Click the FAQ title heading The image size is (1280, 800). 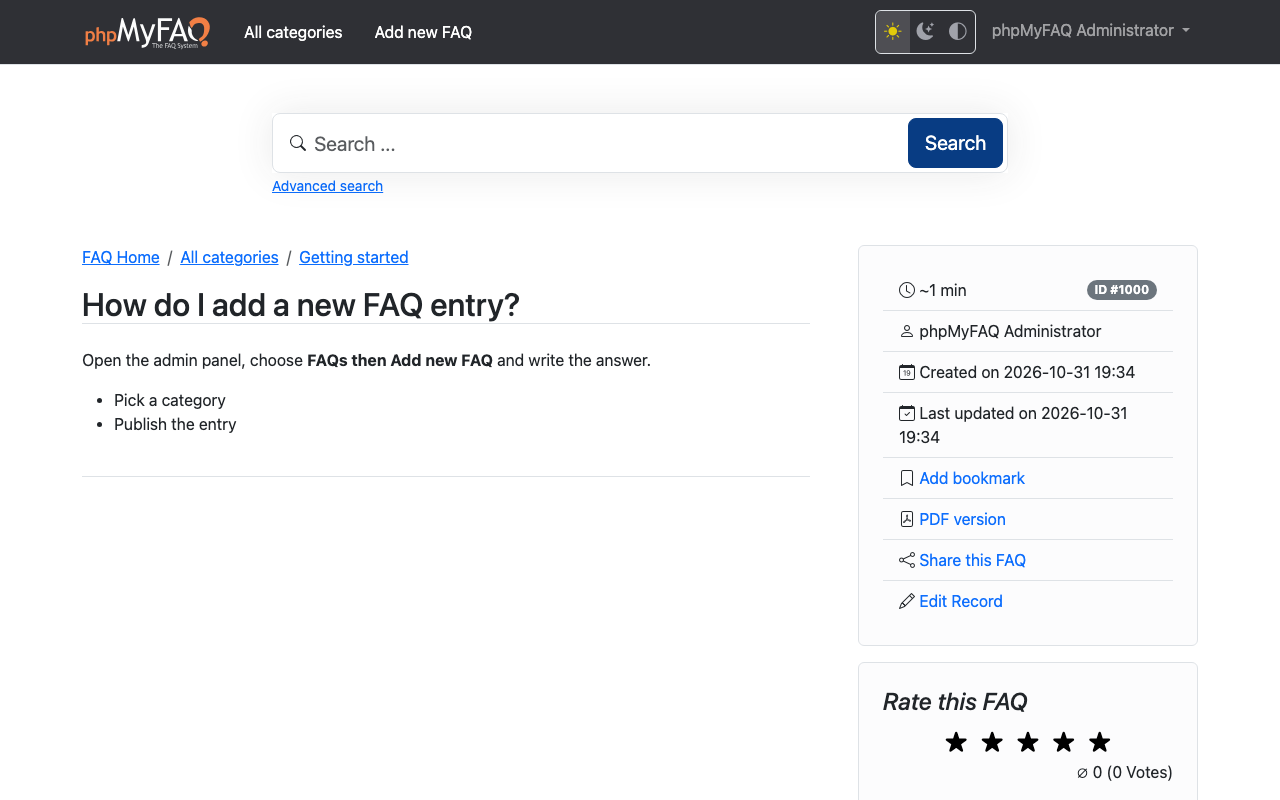point(301,305)
